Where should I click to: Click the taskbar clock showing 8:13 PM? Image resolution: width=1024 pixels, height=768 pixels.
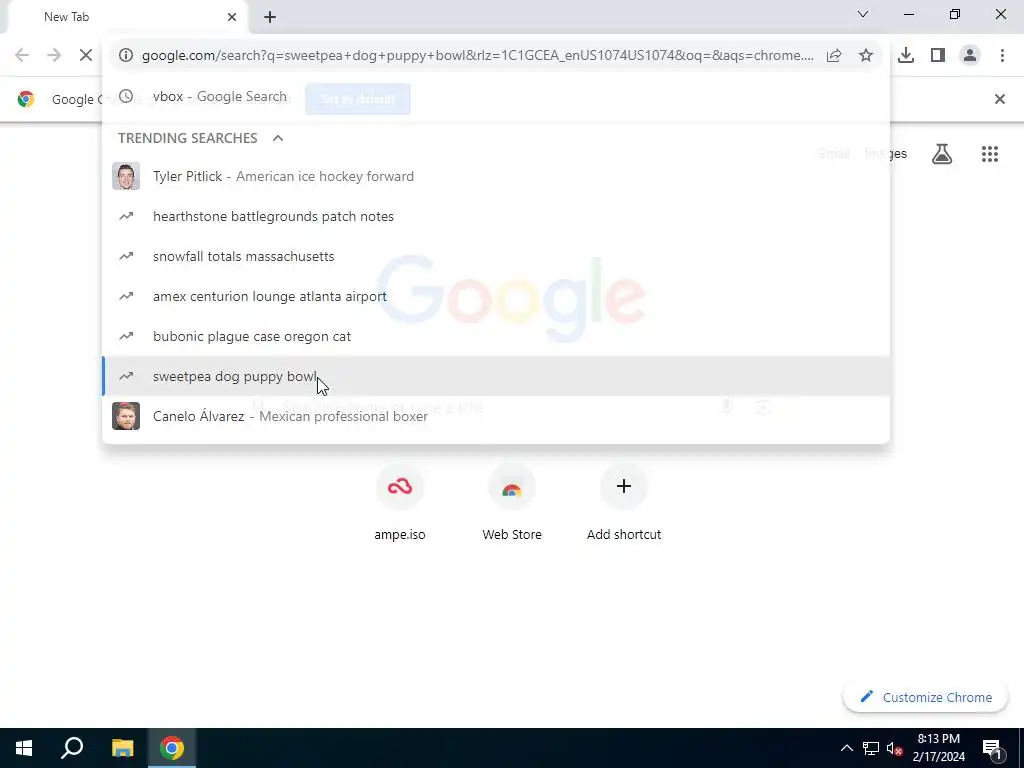tap(938, 748)
